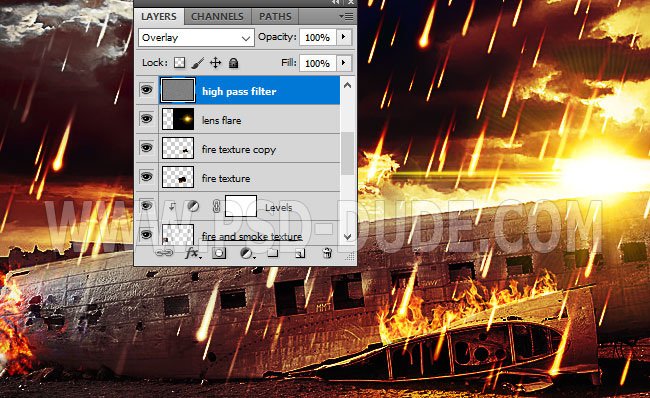
Task: Hide the fire texture copy layer
Action: click(x=146, y=148)
